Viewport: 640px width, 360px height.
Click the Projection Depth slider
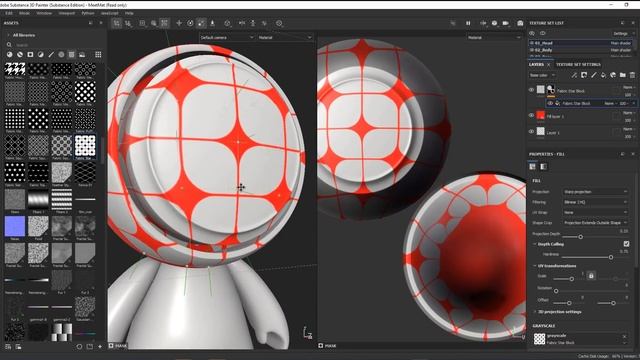[595, 237]
